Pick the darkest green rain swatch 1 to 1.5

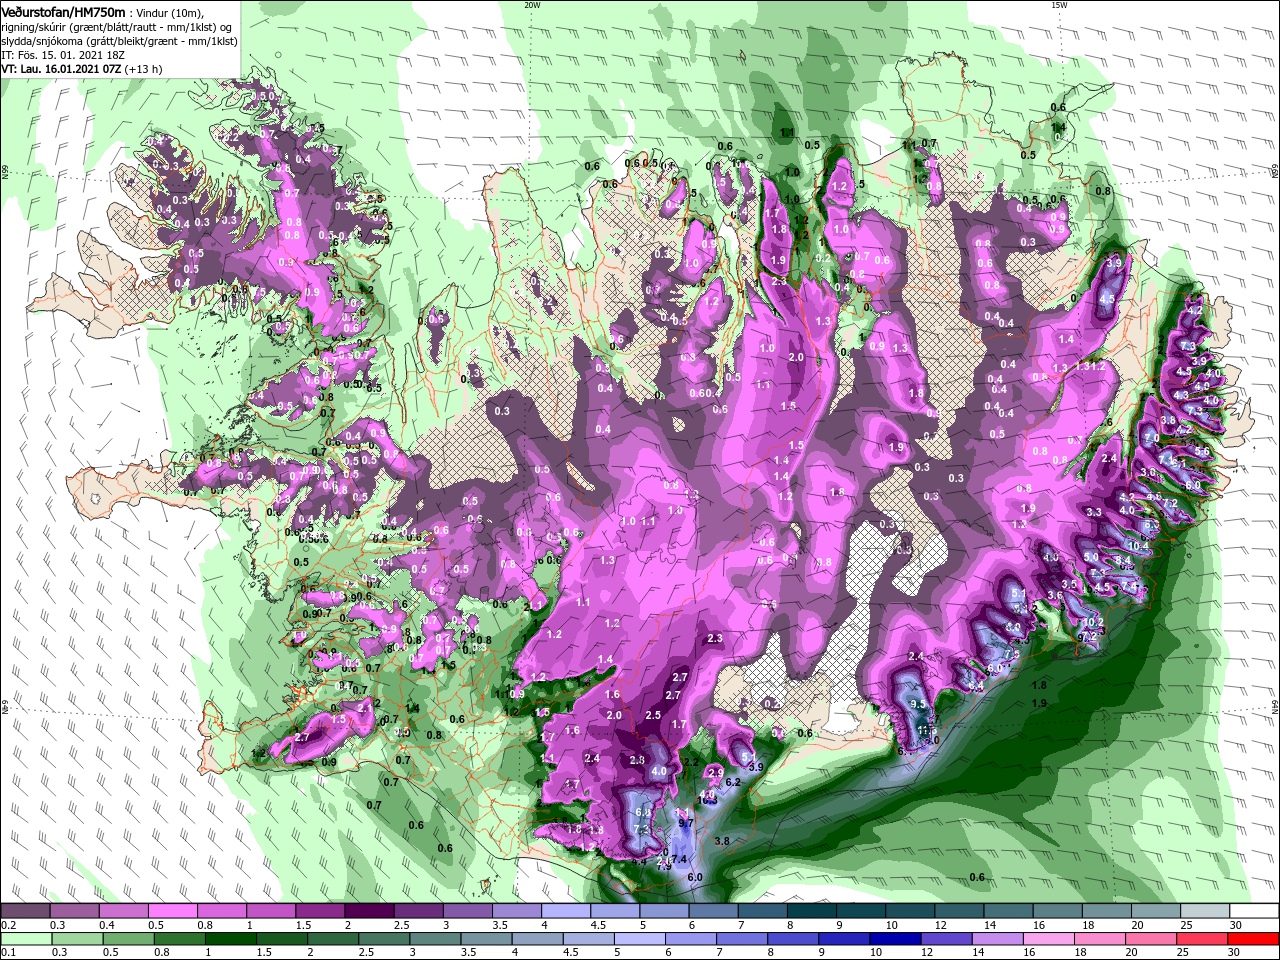(x=229, y=939)
